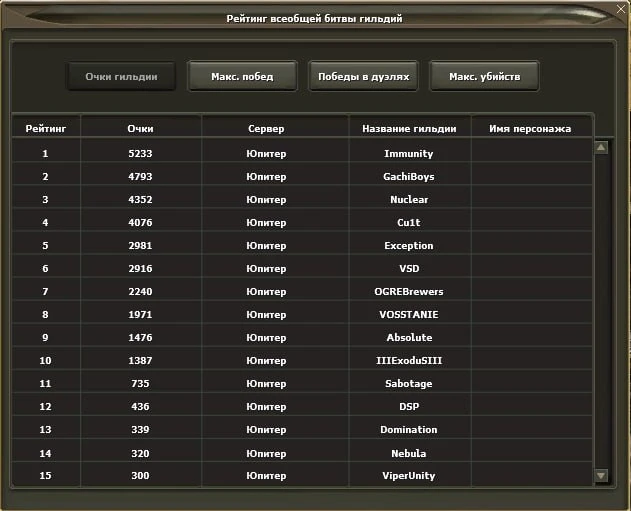Close the guild battle rating window
This screenshot has width=631, height=511.
(x=621, y=9)
